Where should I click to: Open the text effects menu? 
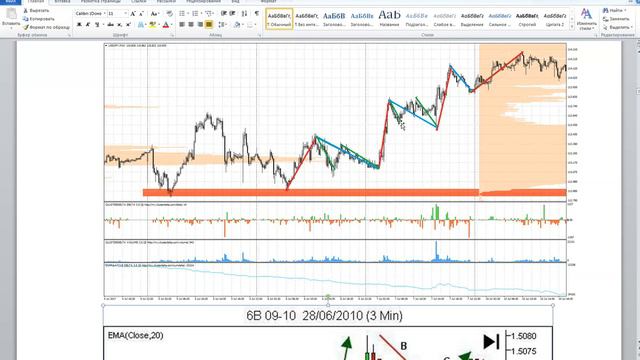point(141,25)
